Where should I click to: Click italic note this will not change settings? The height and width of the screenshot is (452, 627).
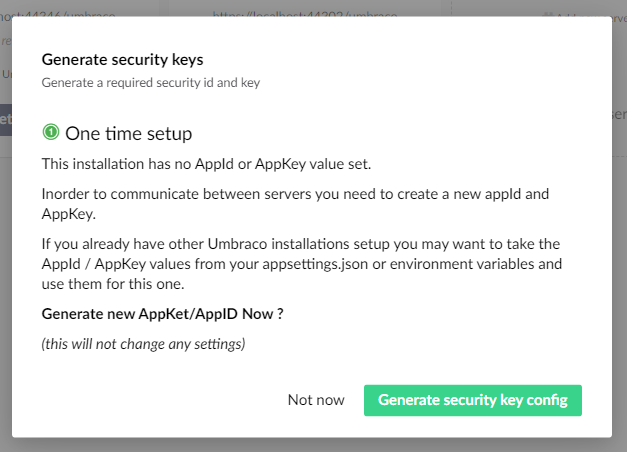tap(143, 344)
